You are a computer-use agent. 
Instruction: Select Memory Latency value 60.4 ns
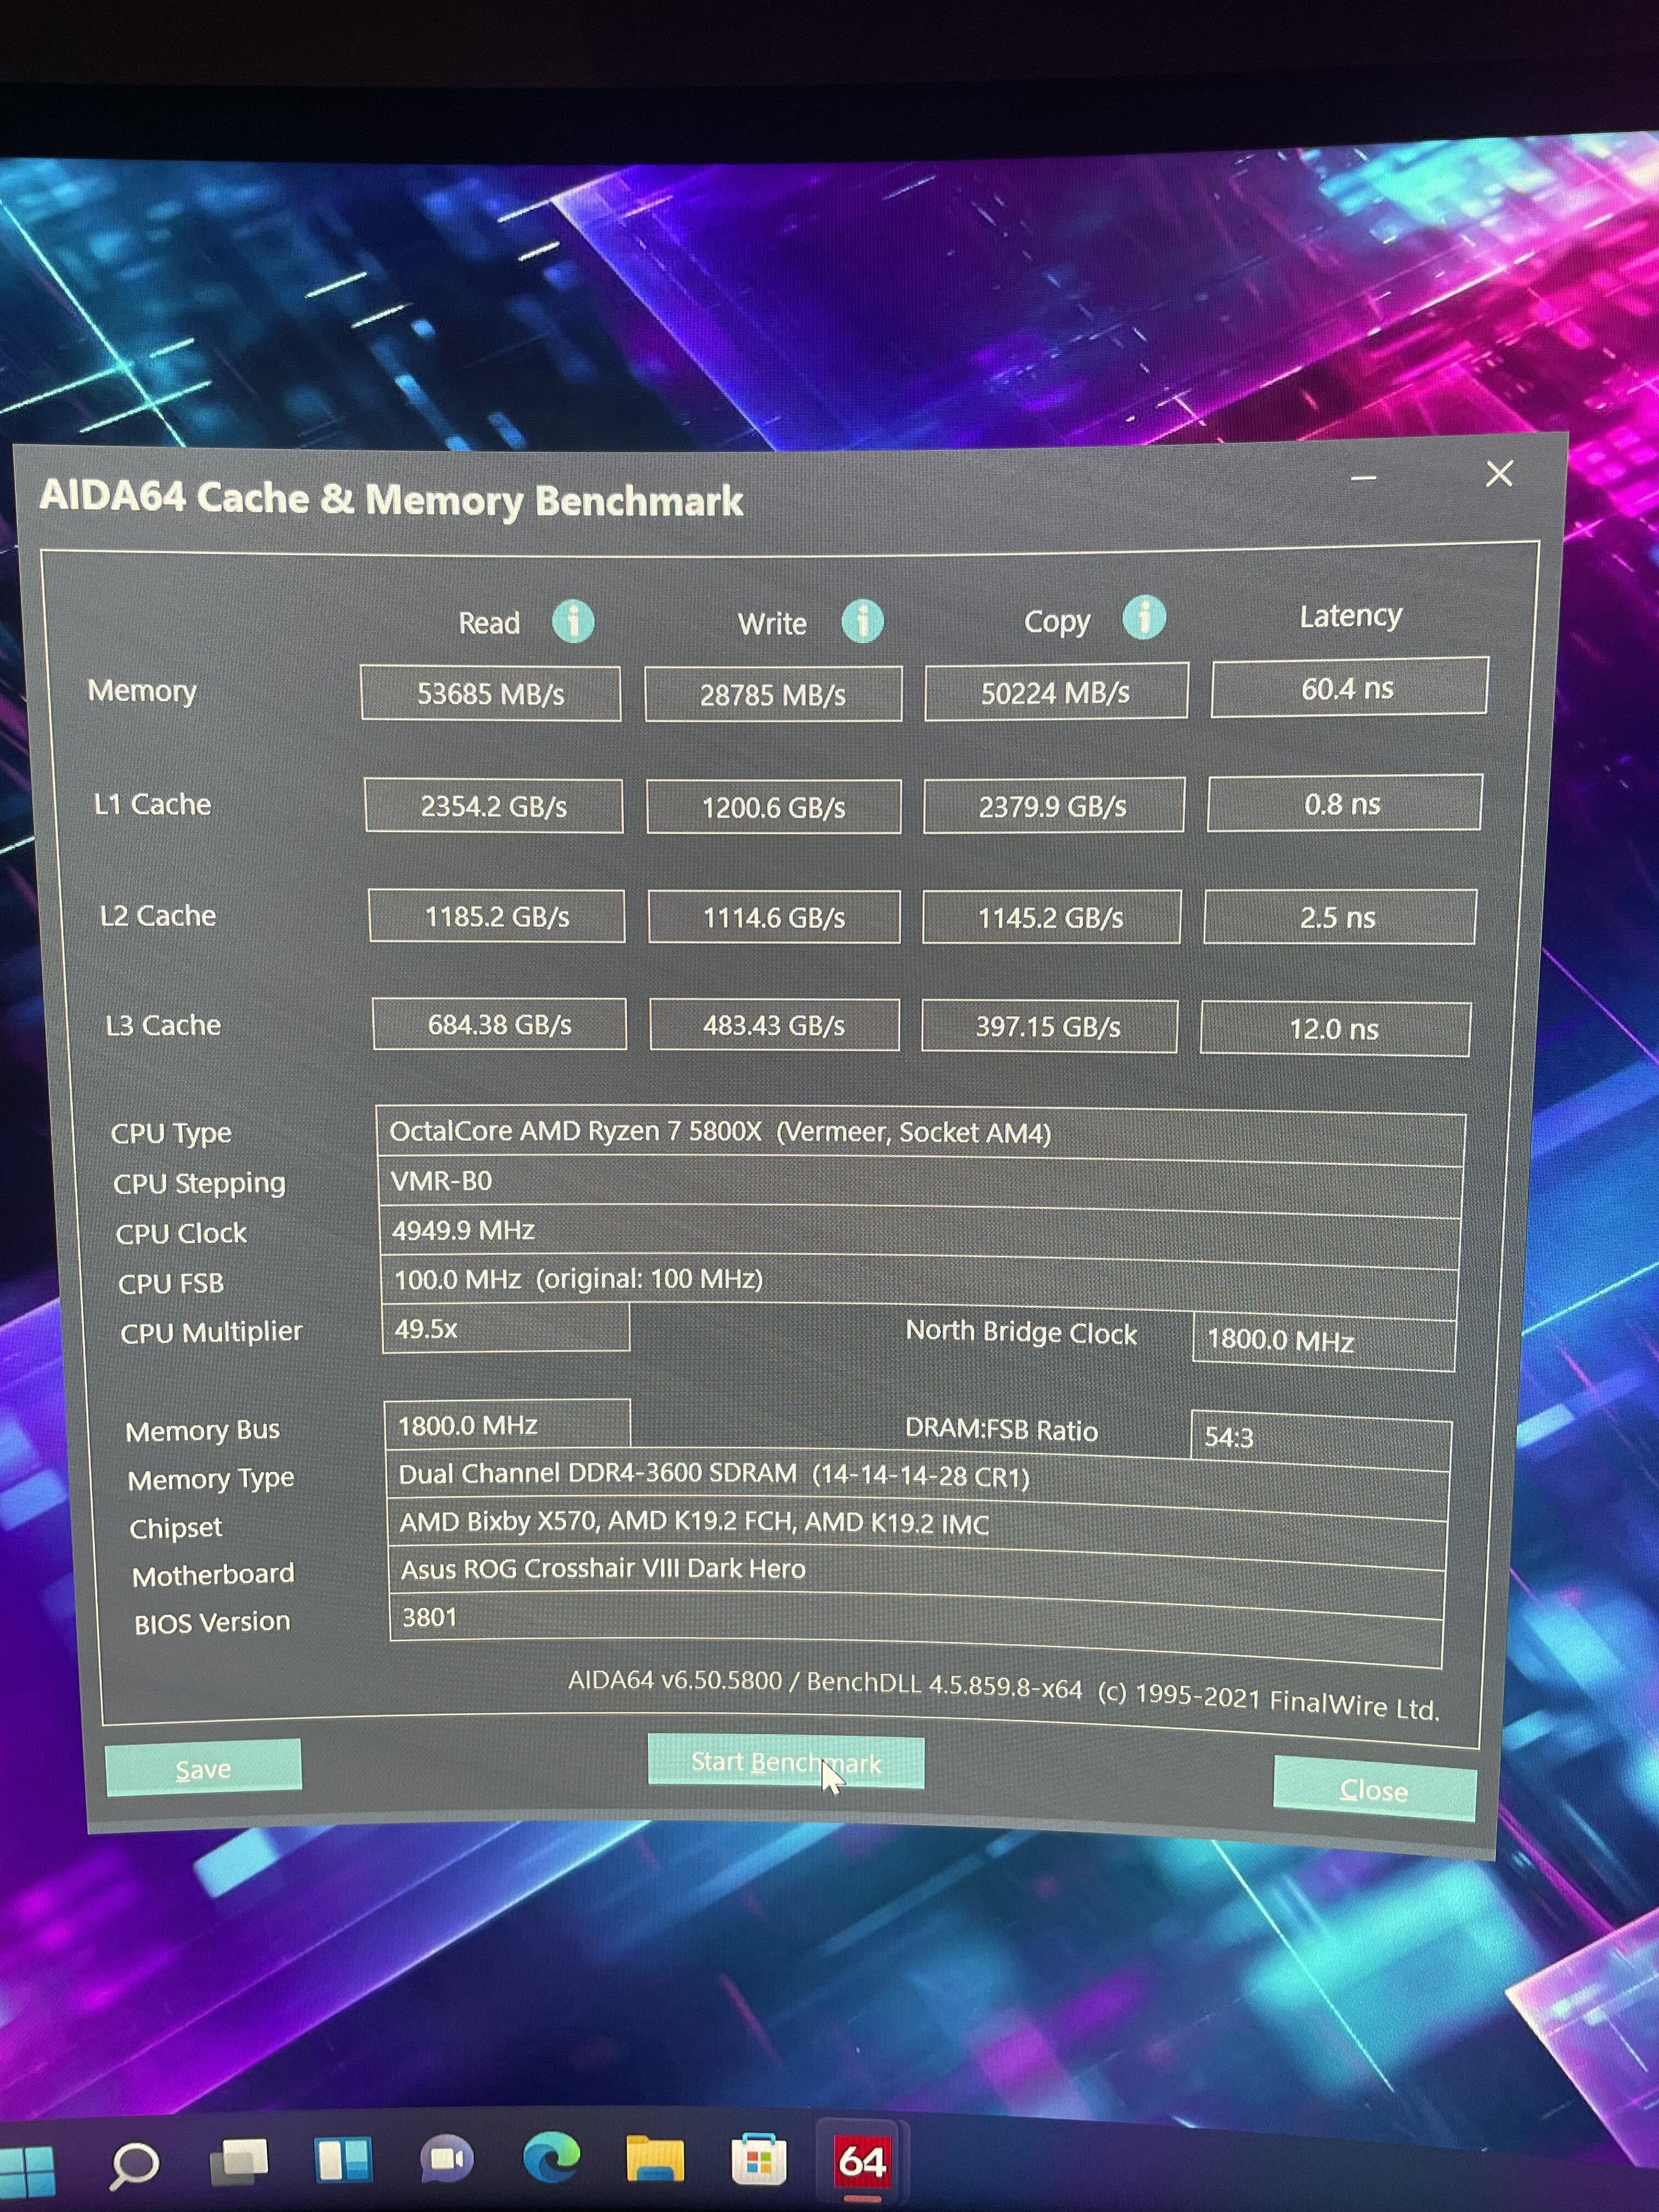click(x=1349, y=688)
